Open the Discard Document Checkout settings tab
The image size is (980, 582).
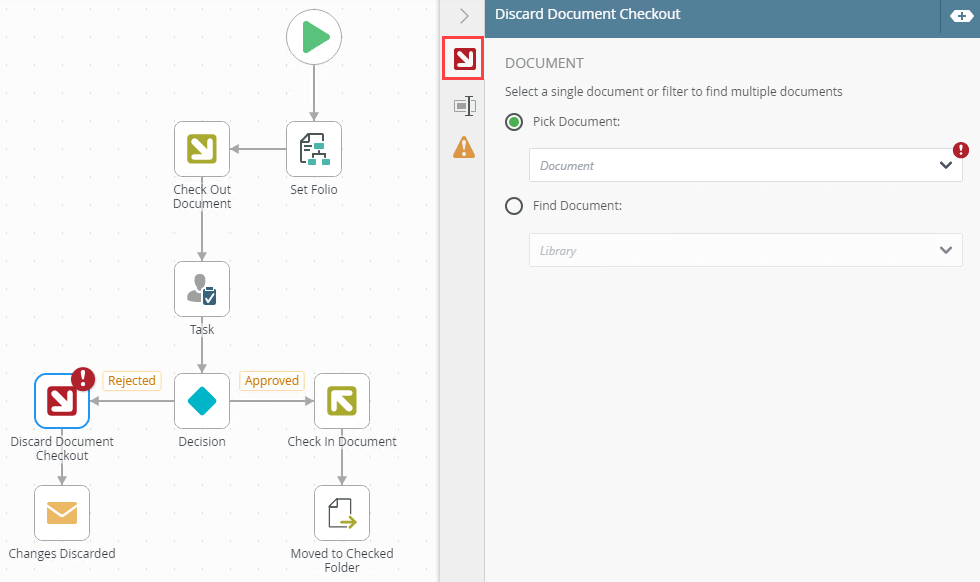[x=464, y=60]
